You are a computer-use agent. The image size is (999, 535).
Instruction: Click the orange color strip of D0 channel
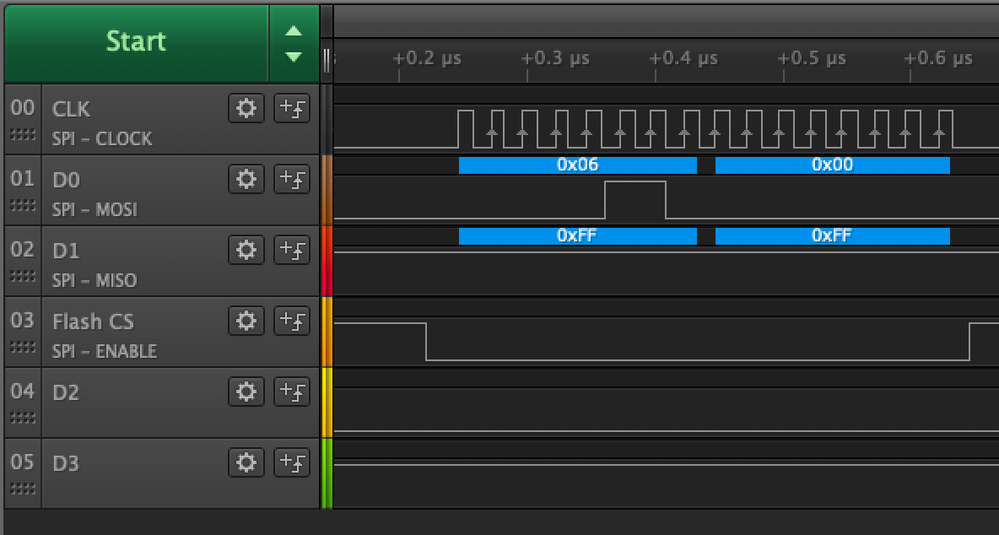tap(327, 190)
